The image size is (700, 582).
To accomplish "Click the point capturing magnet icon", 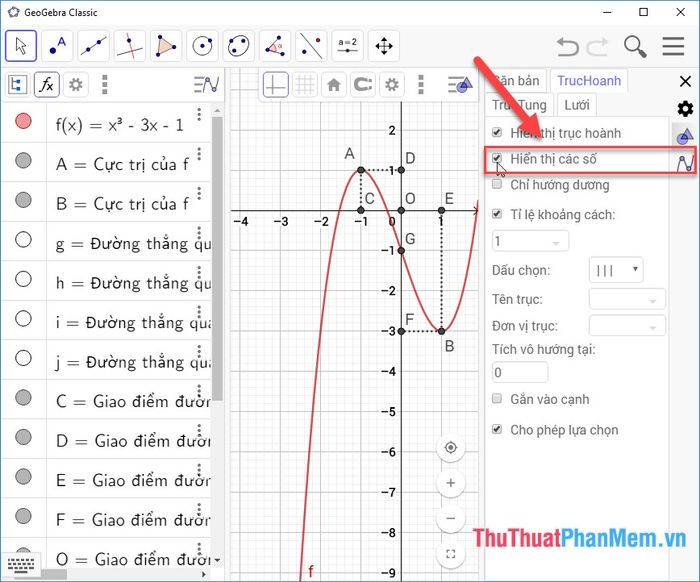I will point(362,84).
